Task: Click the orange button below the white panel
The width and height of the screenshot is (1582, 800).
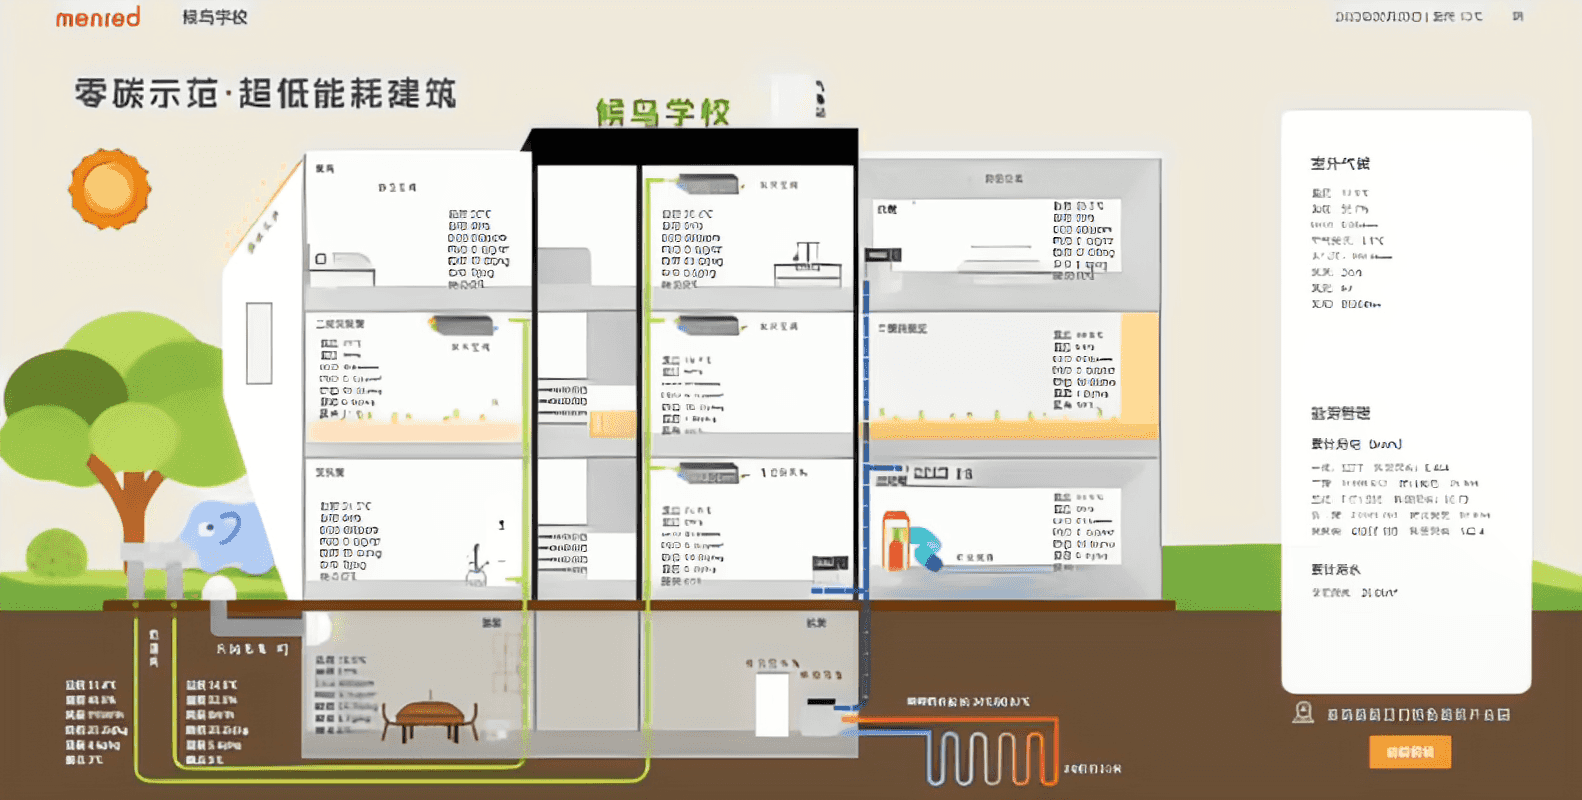Action: coord(1410,752)
